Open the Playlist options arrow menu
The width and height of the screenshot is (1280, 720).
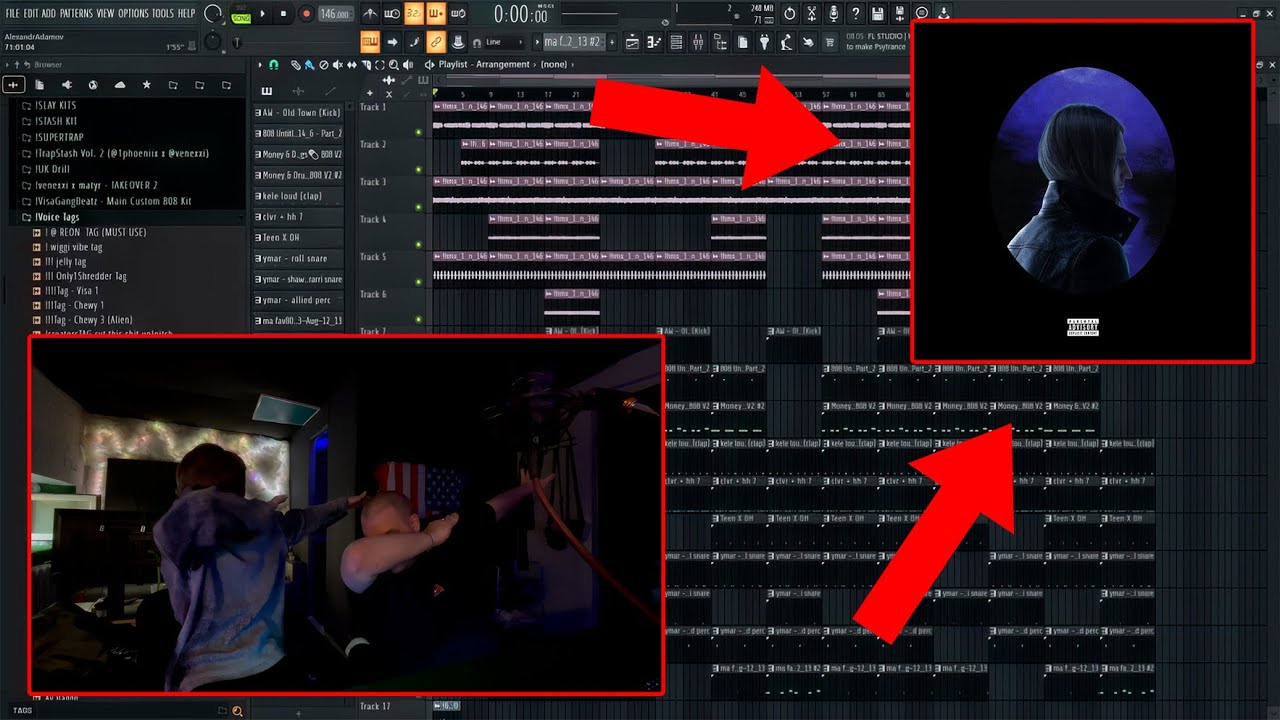[x=260, y=64]
